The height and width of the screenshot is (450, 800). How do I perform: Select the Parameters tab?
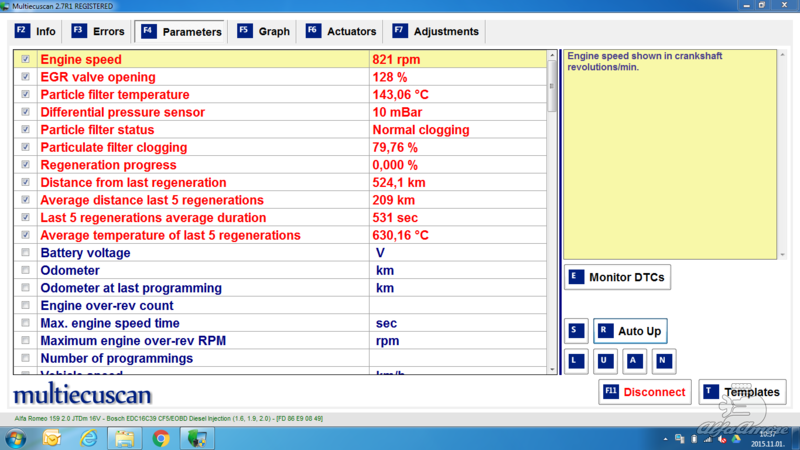click(181, 32)
